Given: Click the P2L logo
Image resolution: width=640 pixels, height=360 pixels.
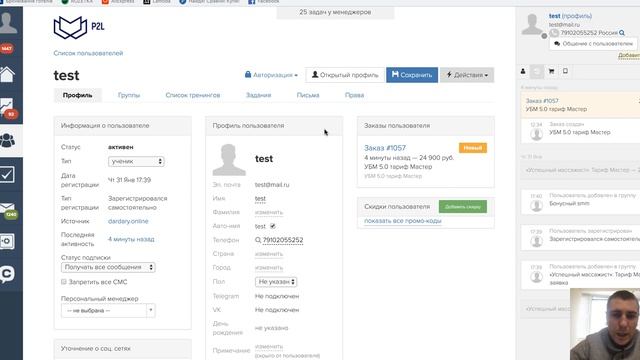Looking at the screenshot, I should [79, 27].
